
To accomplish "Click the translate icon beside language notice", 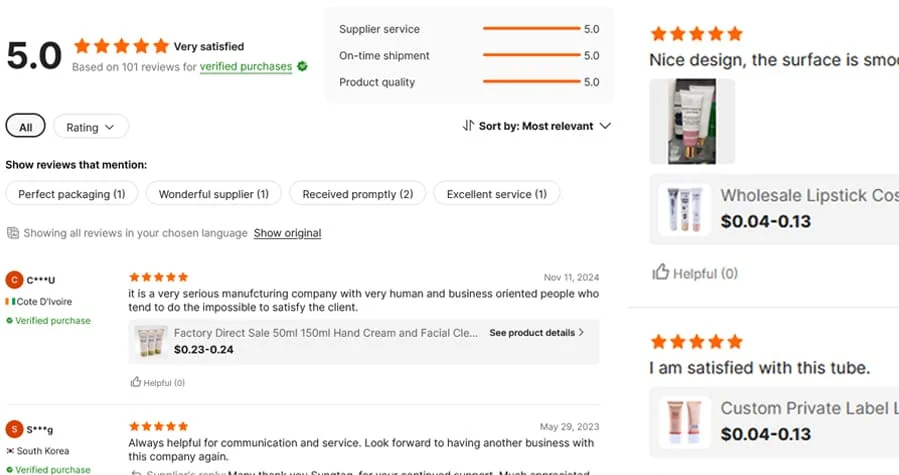I will click(x=13, y=233).
